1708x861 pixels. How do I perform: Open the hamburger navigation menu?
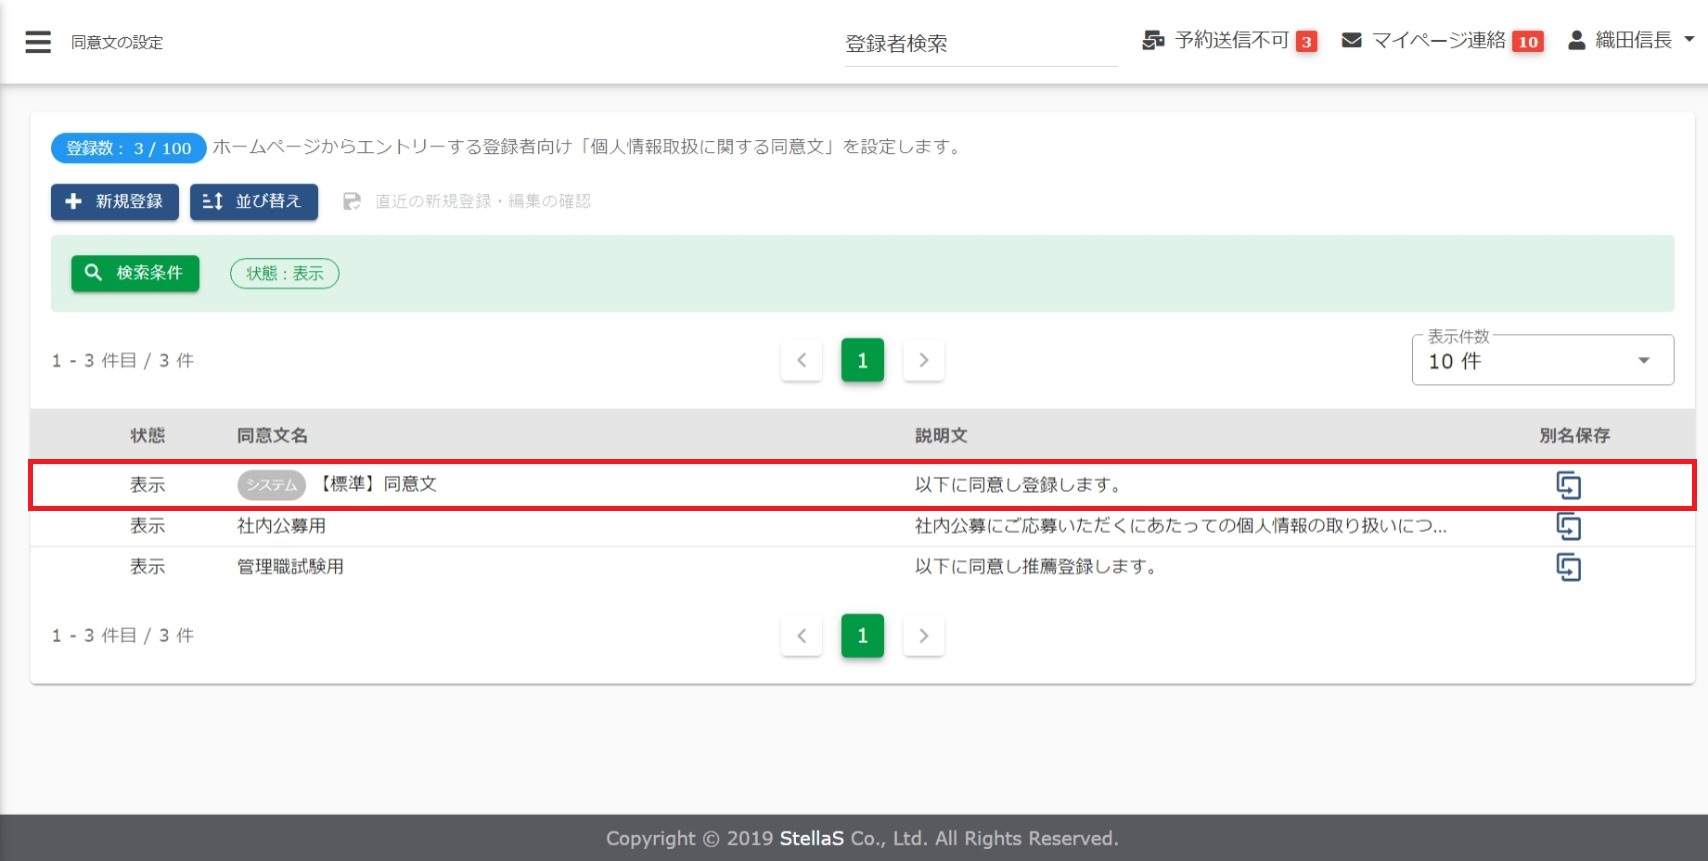38,42
